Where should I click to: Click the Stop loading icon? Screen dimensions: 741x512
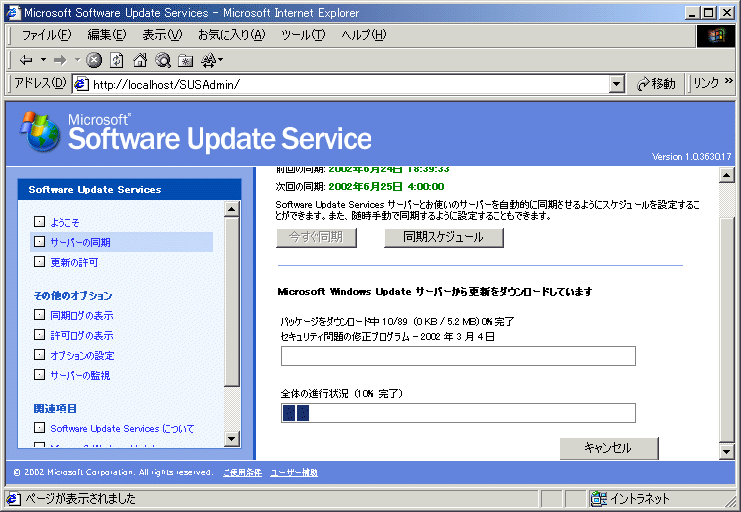(x=94, y=60)
